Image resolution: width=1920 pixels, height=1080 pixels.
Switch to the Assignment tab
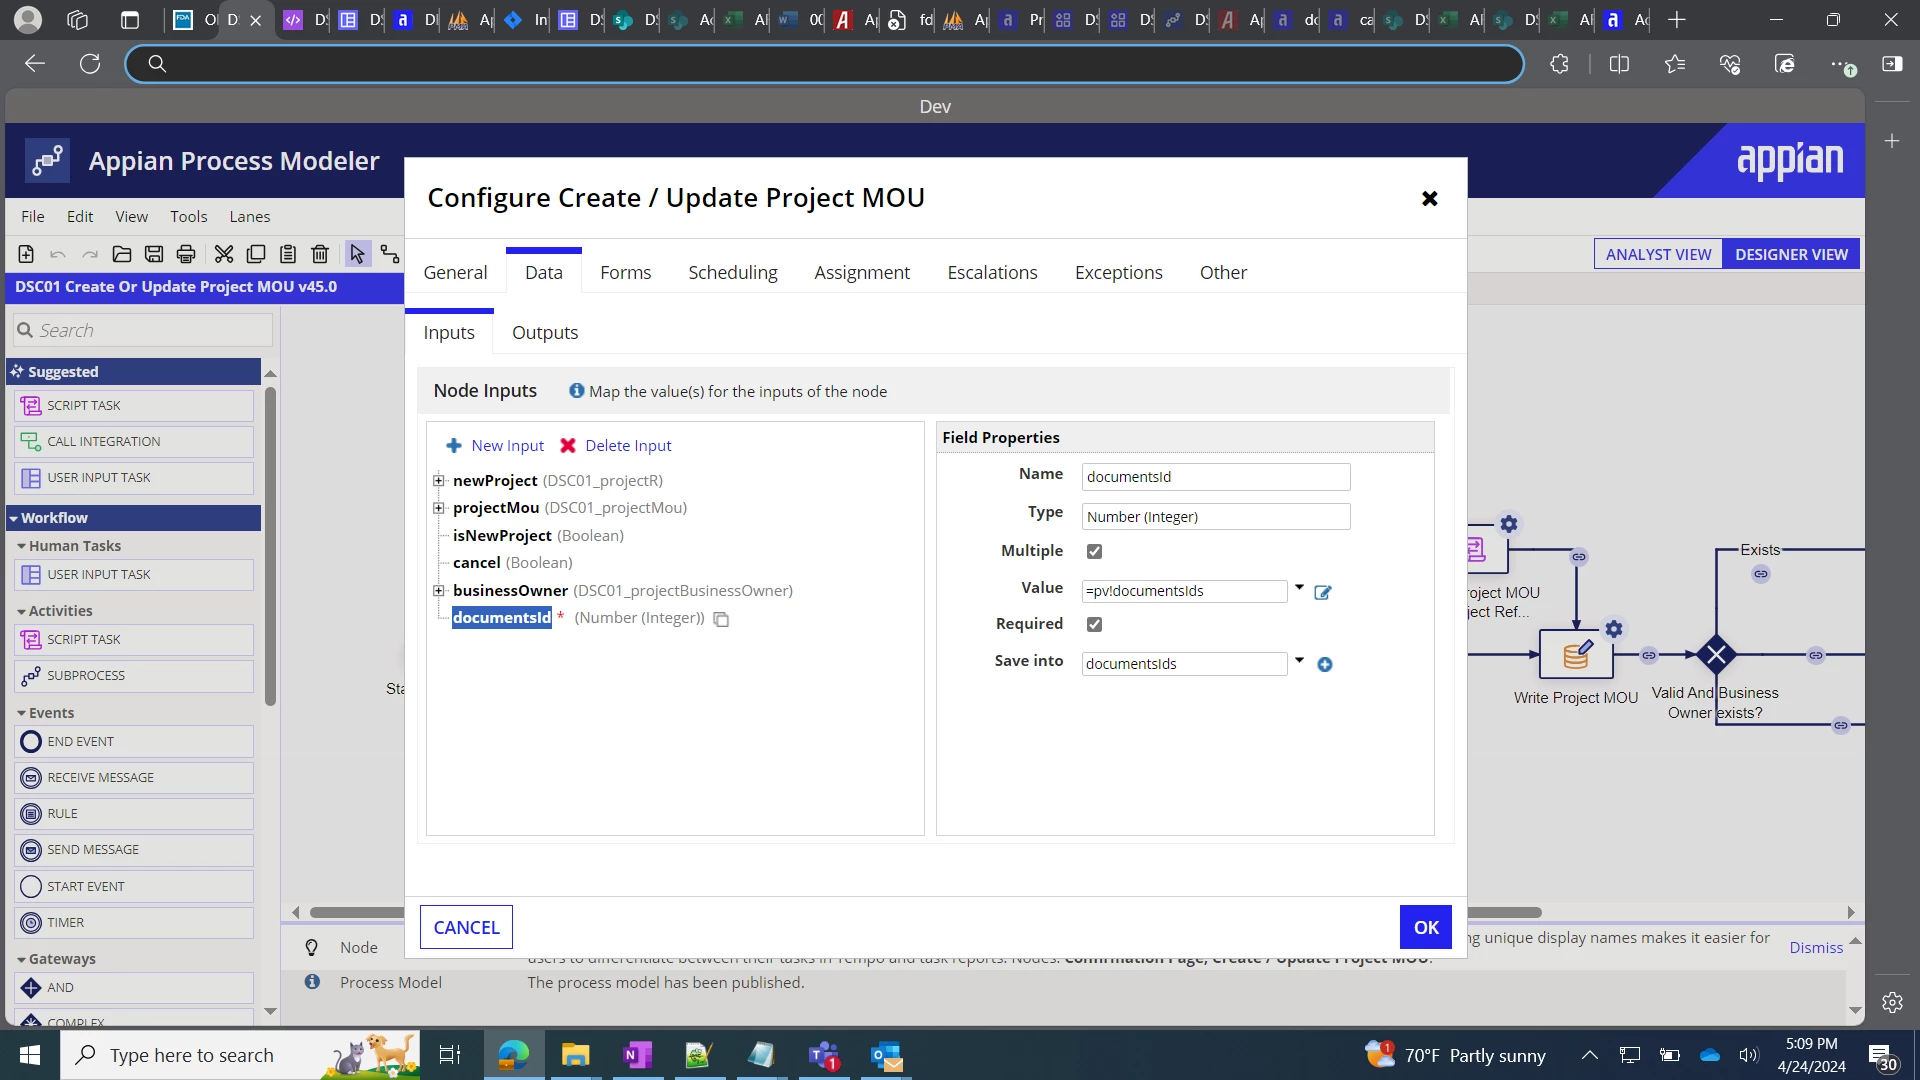[x=862, y=272]
